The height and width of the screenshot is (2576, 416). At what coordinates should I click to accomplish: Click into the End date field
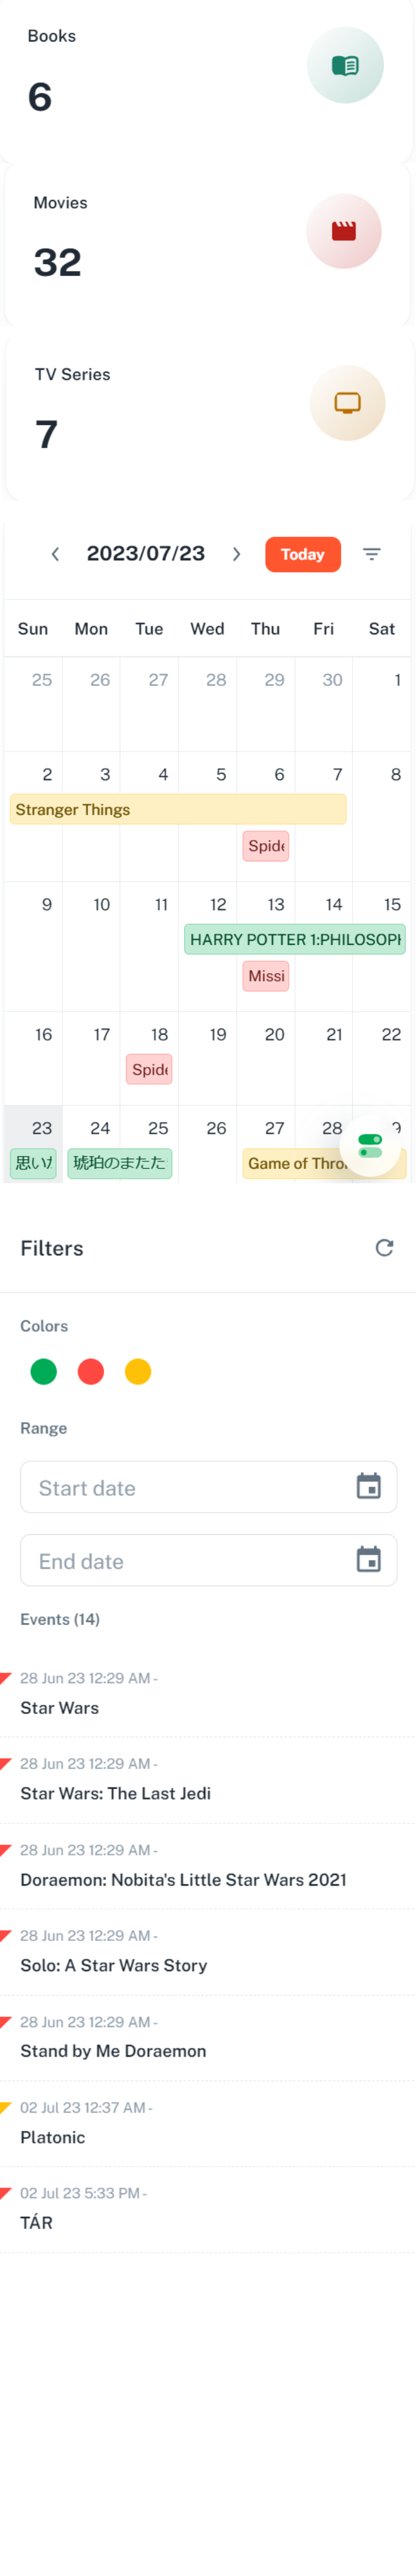tap(180, 1560)
